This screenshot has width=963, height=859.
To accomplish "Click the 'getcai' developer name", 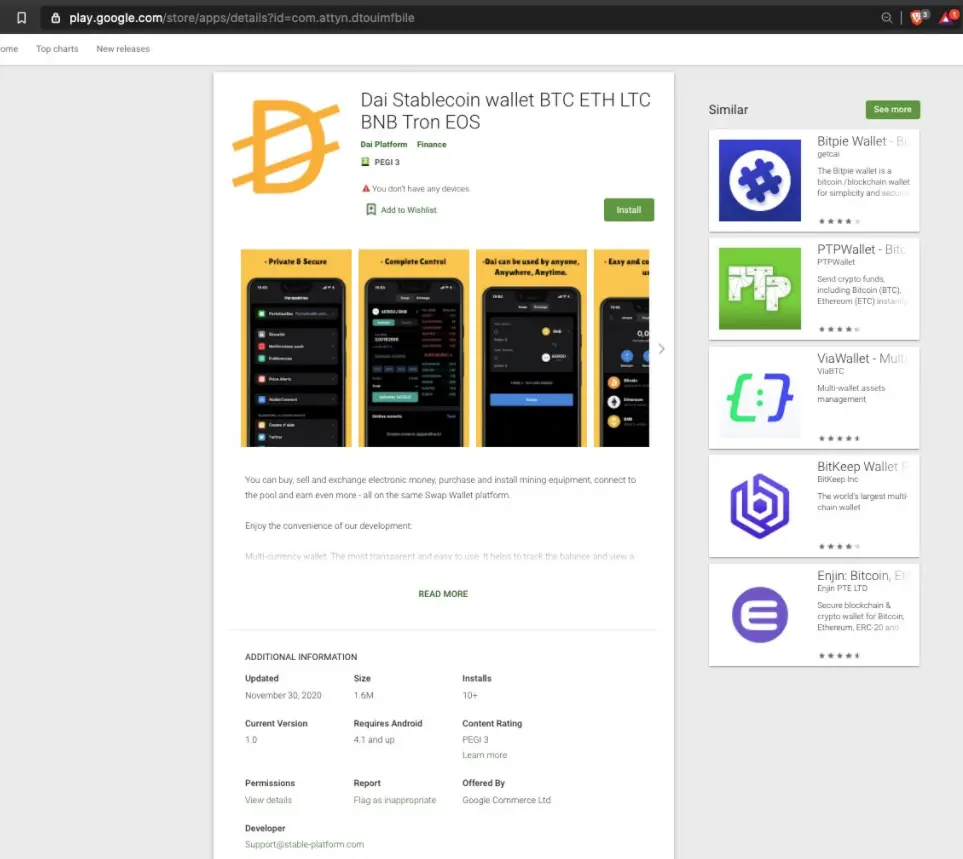I will [828, 154].
